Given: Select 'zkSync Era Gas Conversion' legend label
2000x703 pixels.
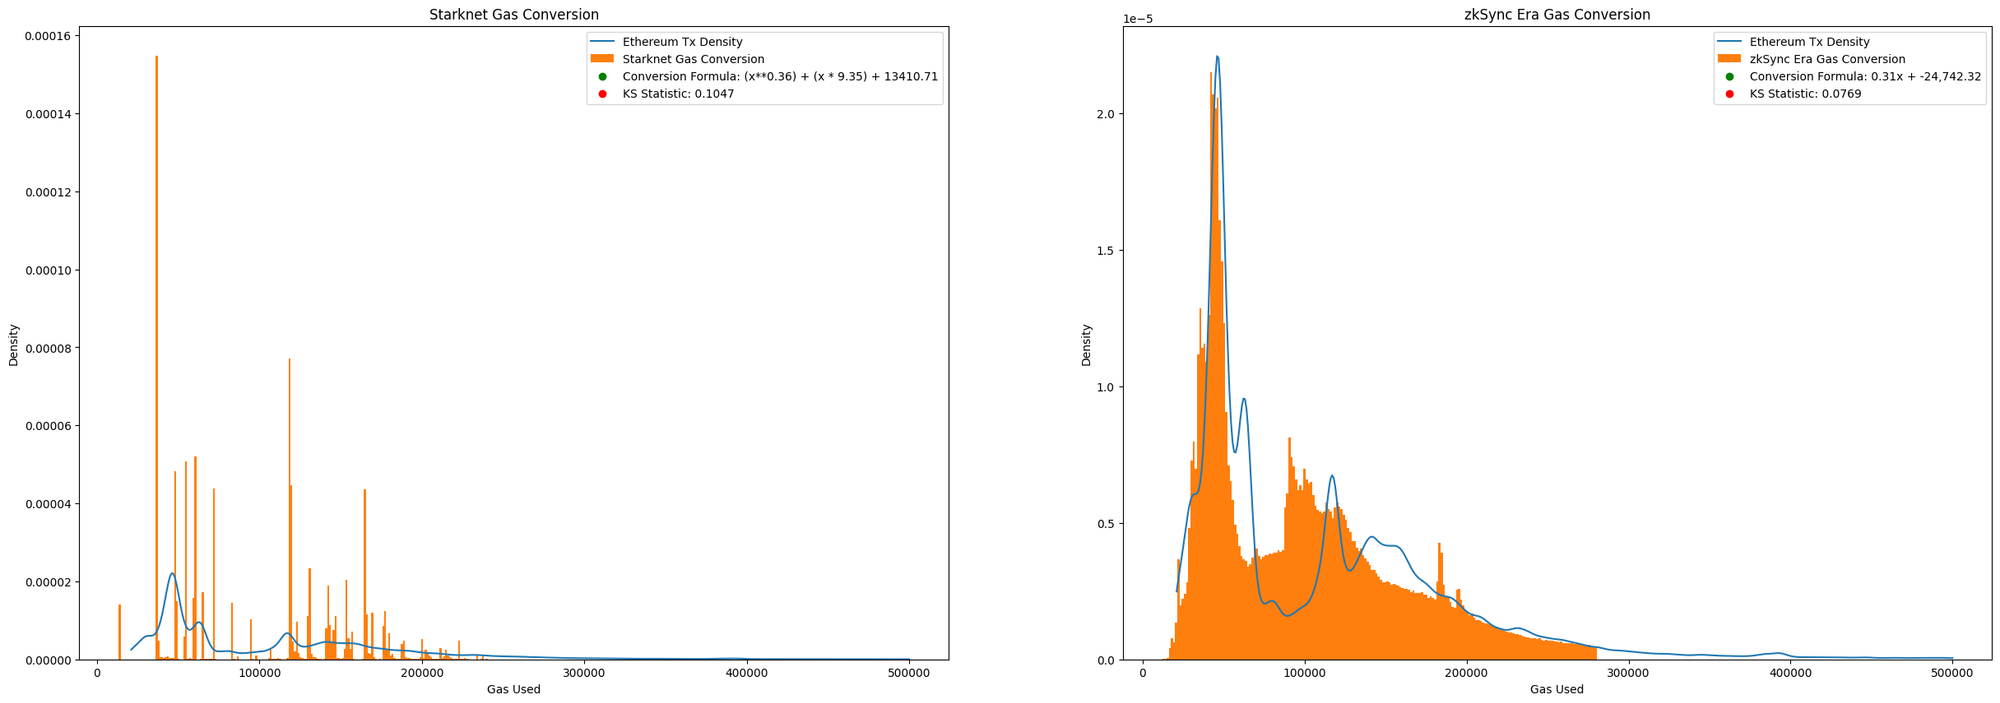Looking at the screenshot, I should [x=1827, y=59].
